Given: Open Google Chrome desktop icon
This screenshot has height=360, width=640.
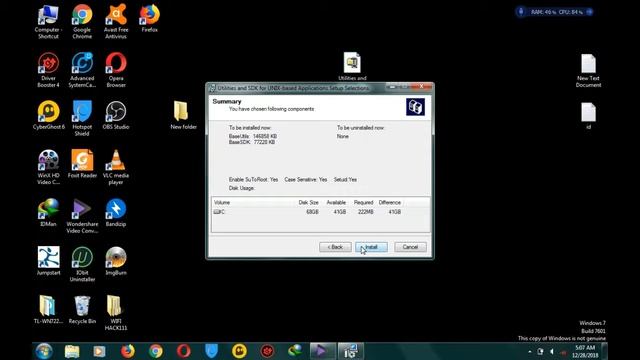Looking at the screenshot, I should coord(82,22).
